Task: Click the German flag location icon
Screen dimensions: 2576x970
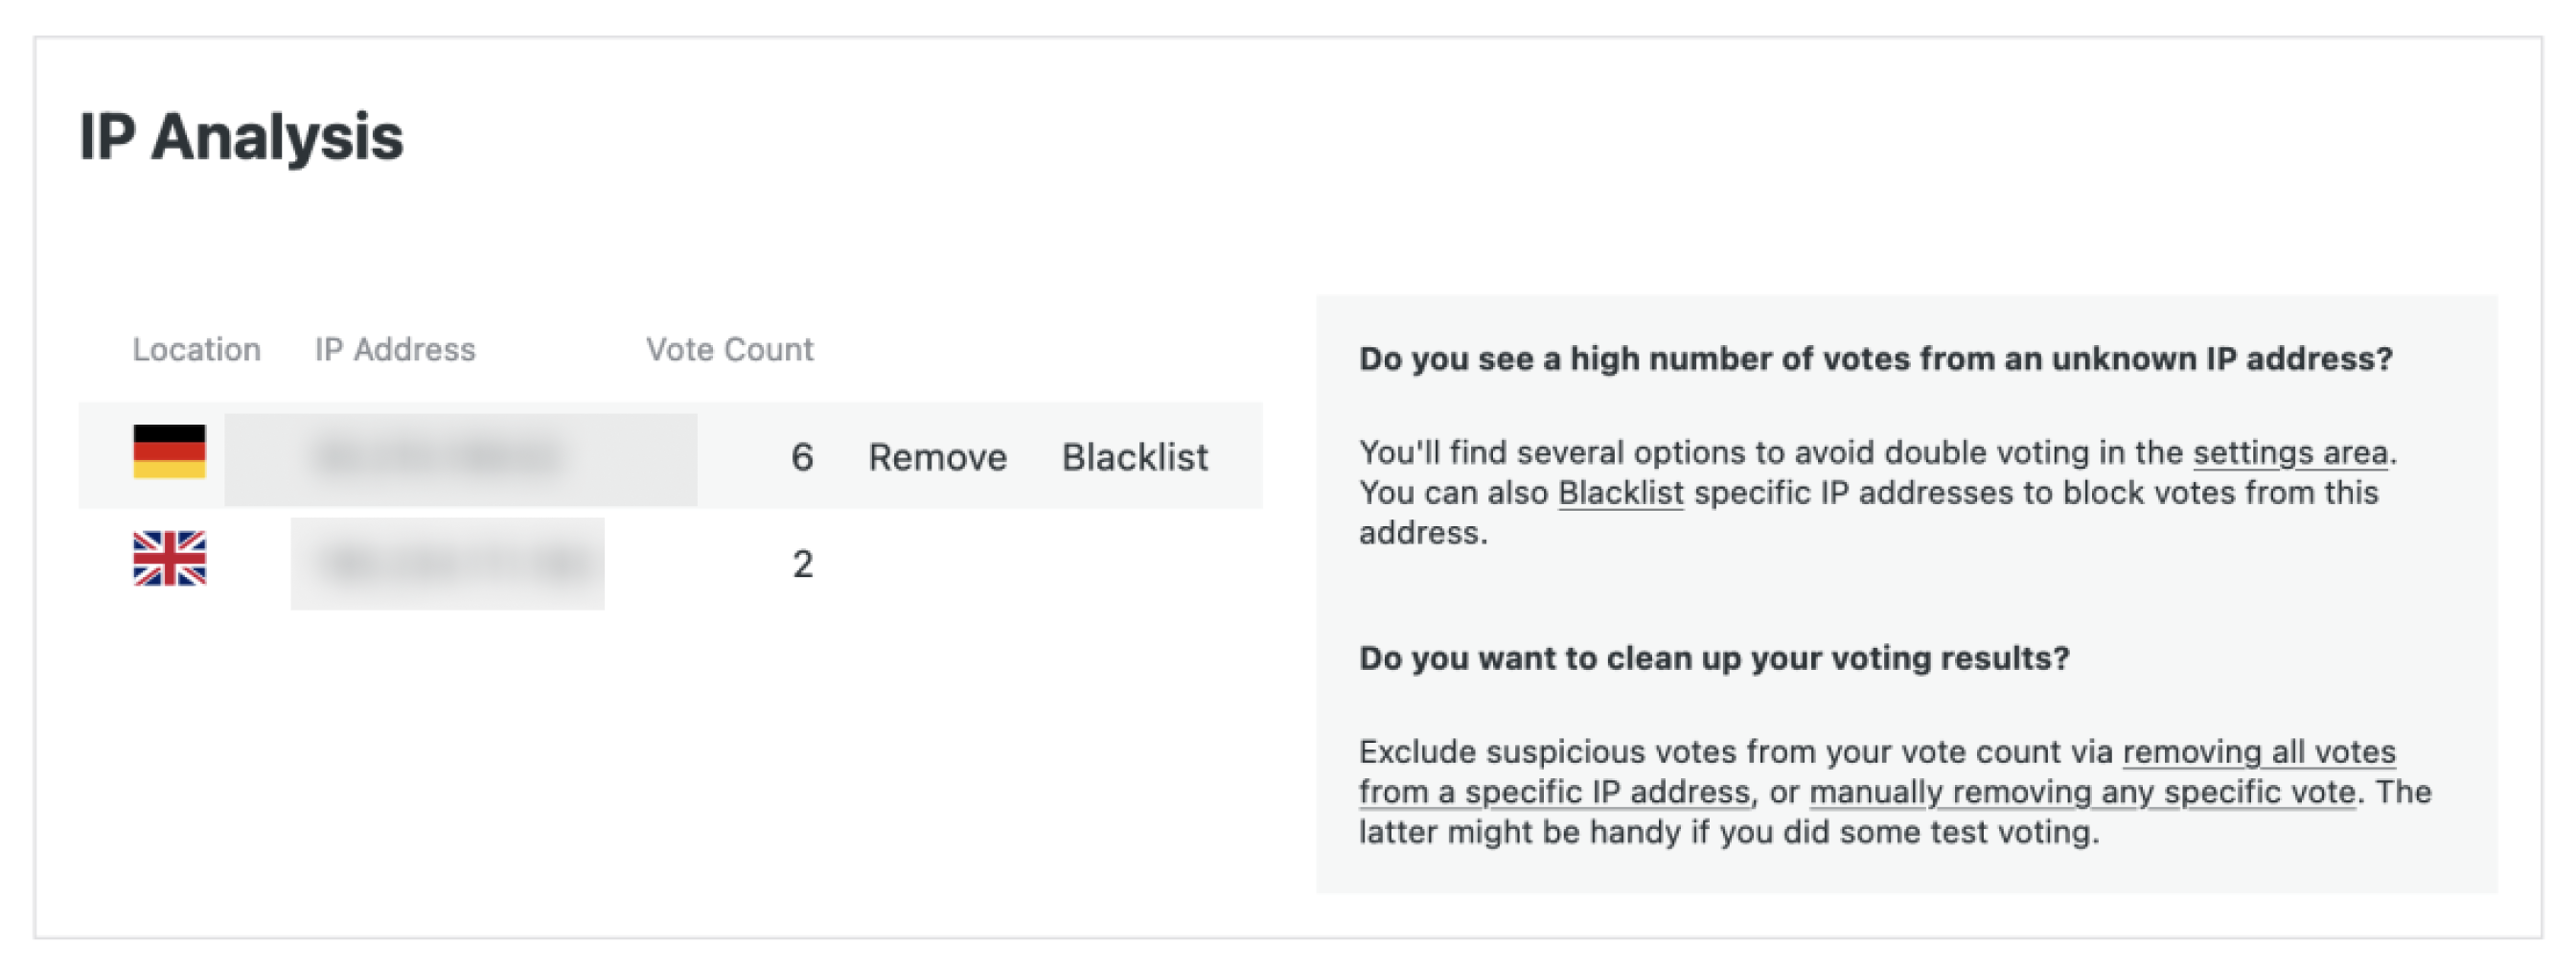Action: pyautogui.click(x=169, y=451)
